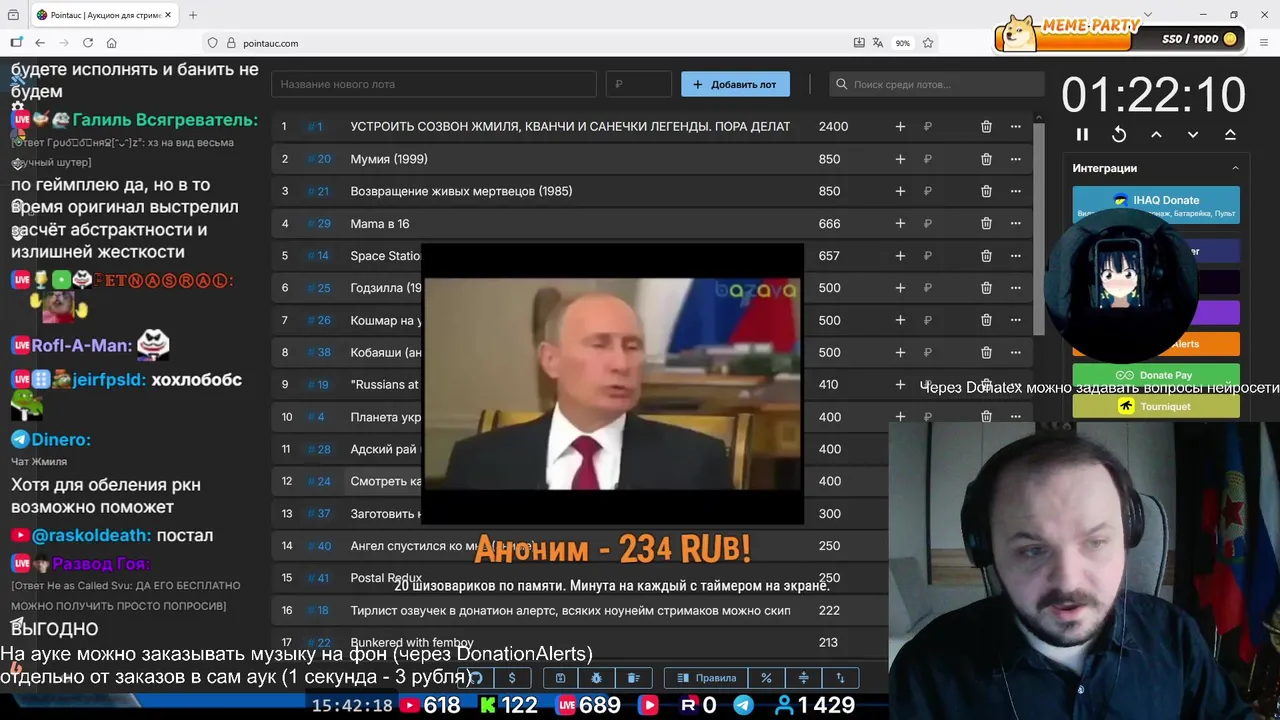The height and width of the screenshot is (720, 1280).
Task: Open the browser translate page icon
Action: click(878, 43)
